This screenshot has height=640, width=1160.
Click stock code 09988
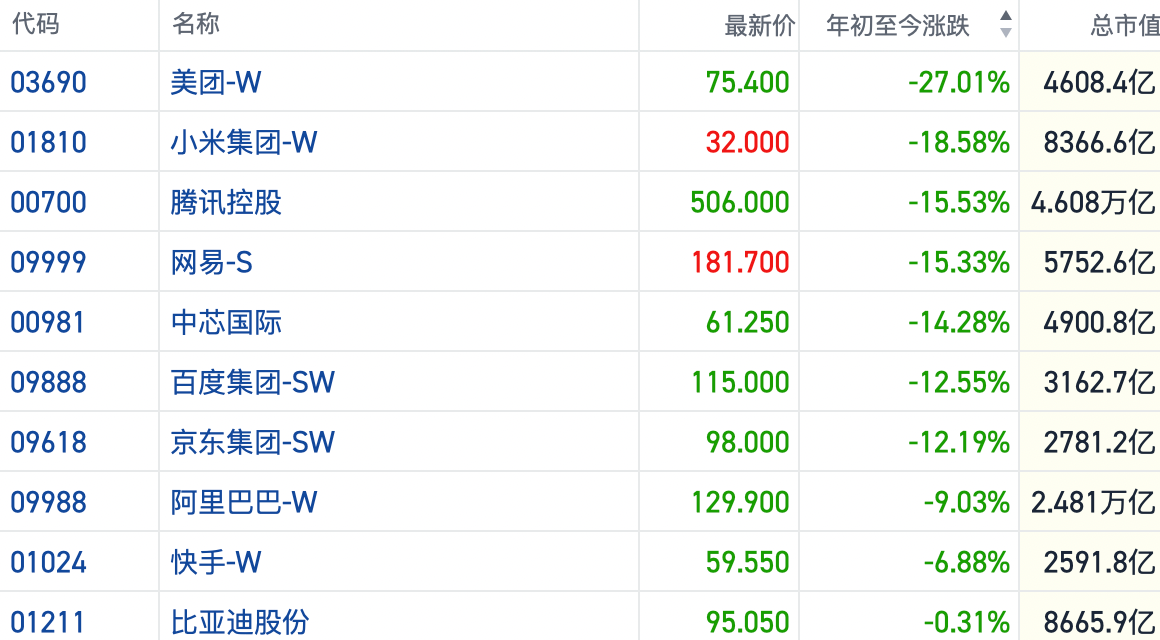click(49, 502)
